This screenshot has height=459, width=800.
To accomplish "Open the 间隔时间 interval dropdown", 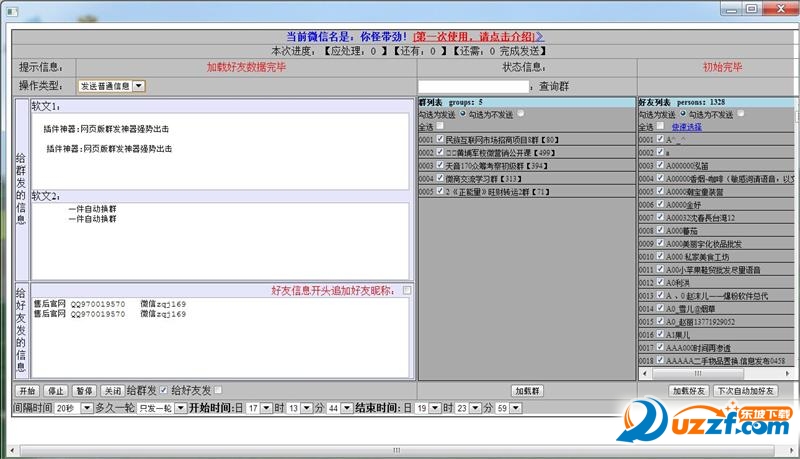I will pos(74,408).
